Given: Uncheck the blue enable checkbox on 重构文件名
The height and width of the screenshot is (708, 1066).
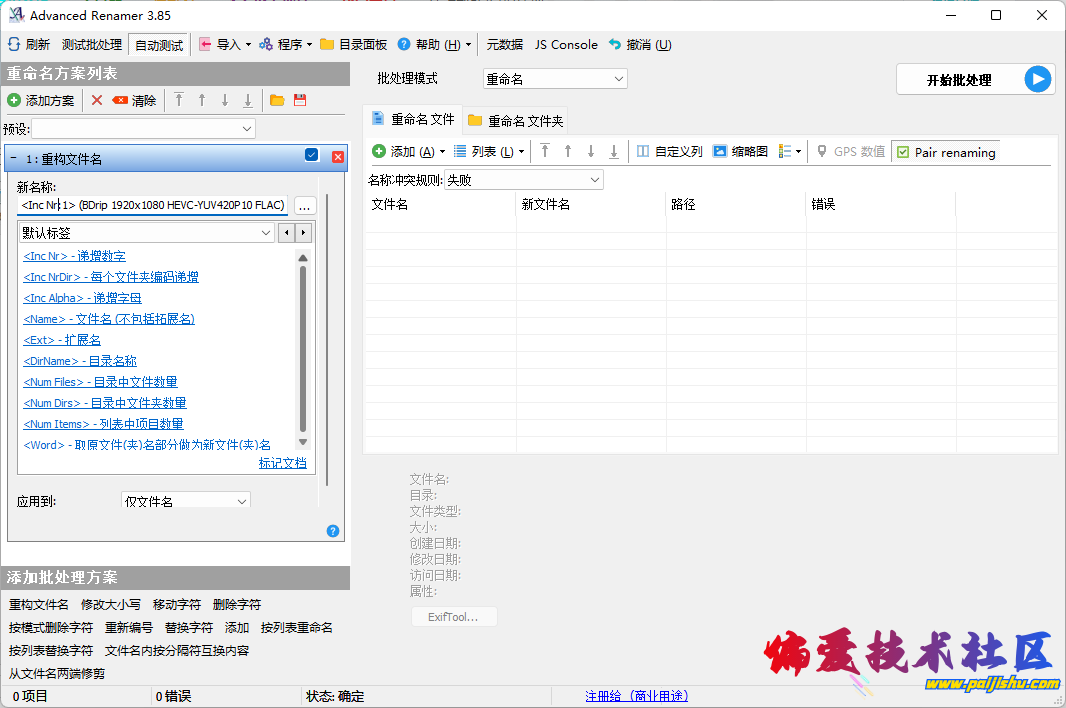Looking at the screenshot, I should tap(311, 155).
